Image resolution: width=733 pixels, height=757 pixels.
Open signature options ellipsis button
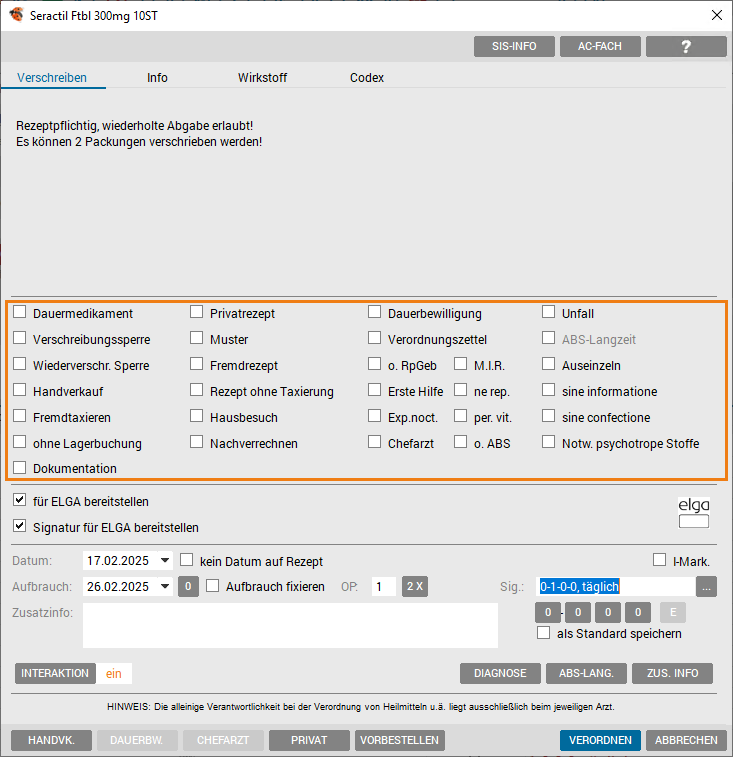click(x=706, y=587)
